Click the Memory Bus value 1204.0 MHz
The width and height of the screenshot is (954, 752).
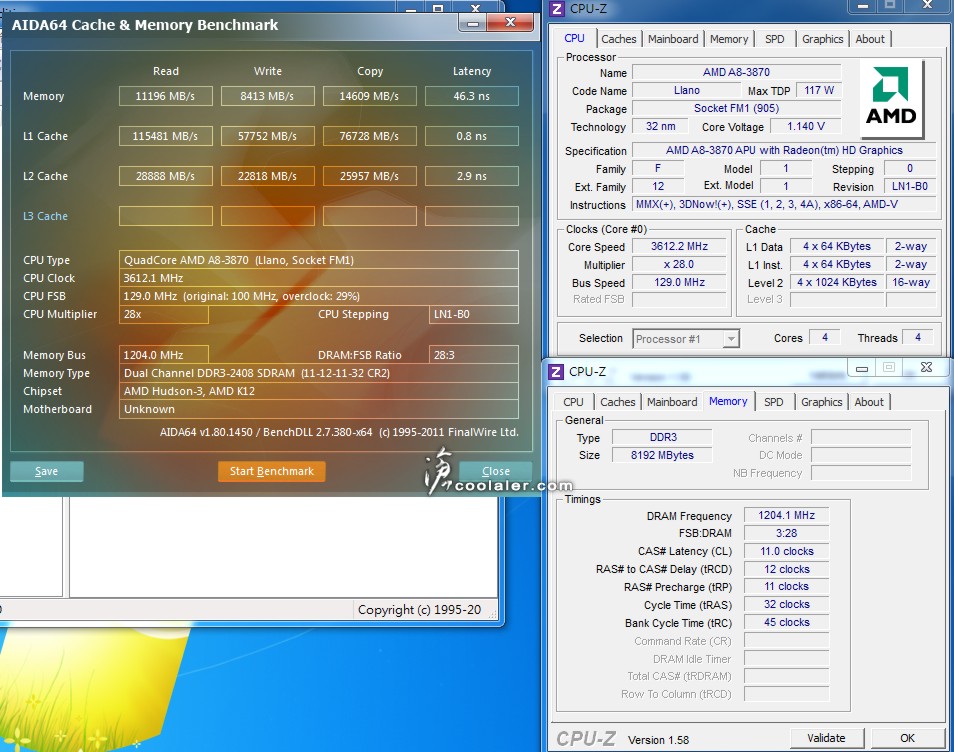click(164, 355)
